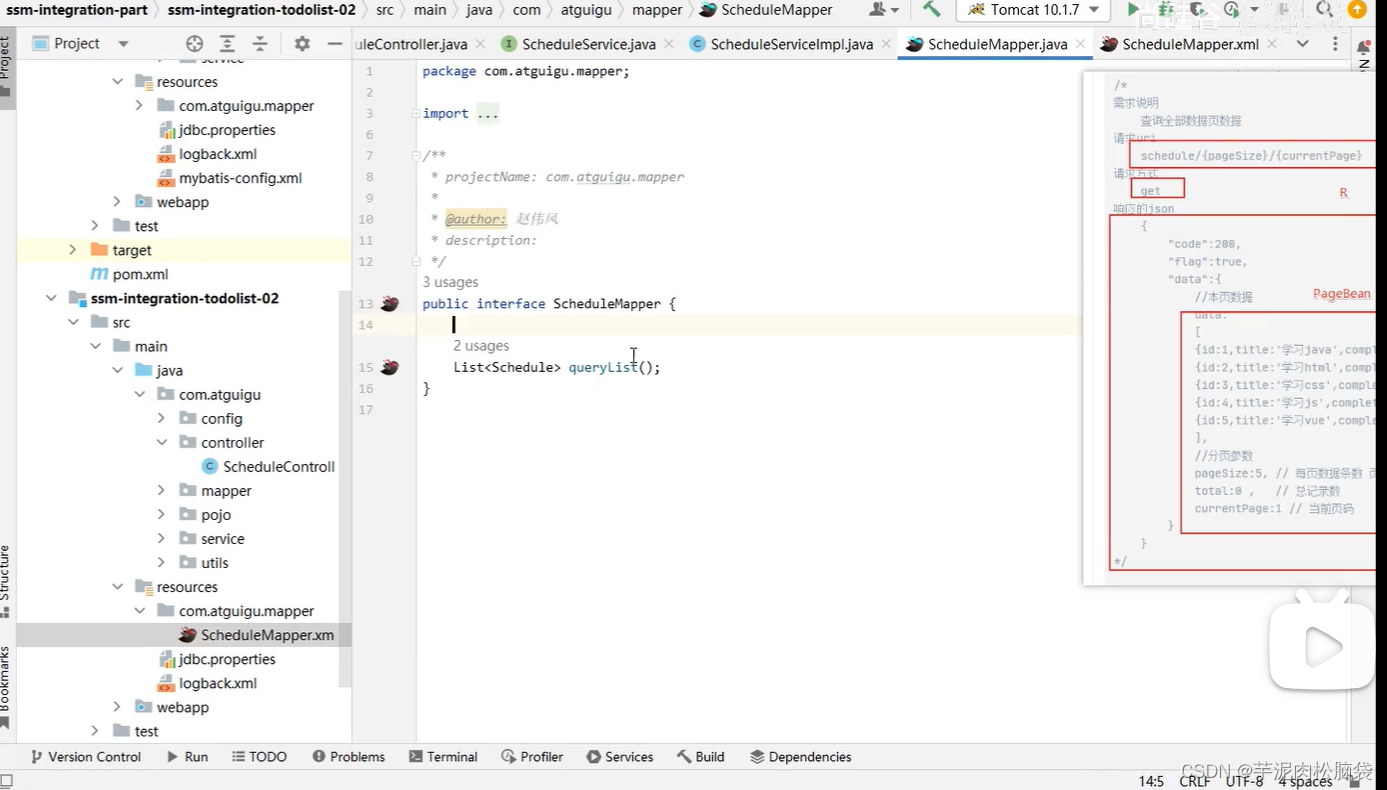Viewport: 1387px width, 790px height.
Task: Collapse the controller package
Action: [161, 442]
